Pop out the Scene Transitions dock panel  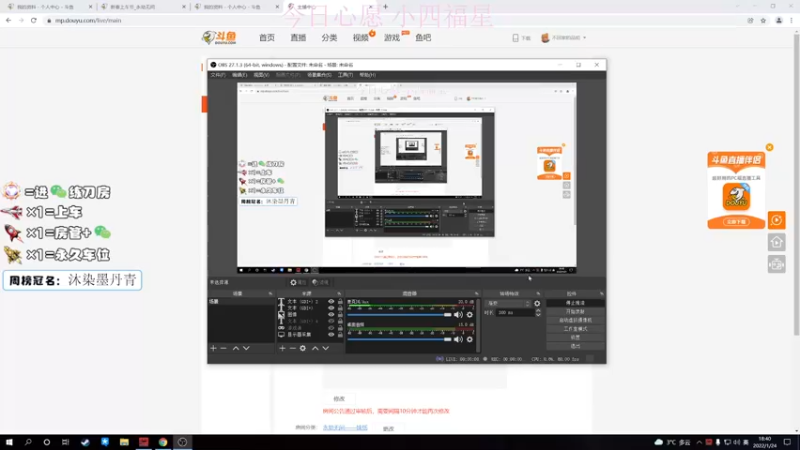point(538,294)
